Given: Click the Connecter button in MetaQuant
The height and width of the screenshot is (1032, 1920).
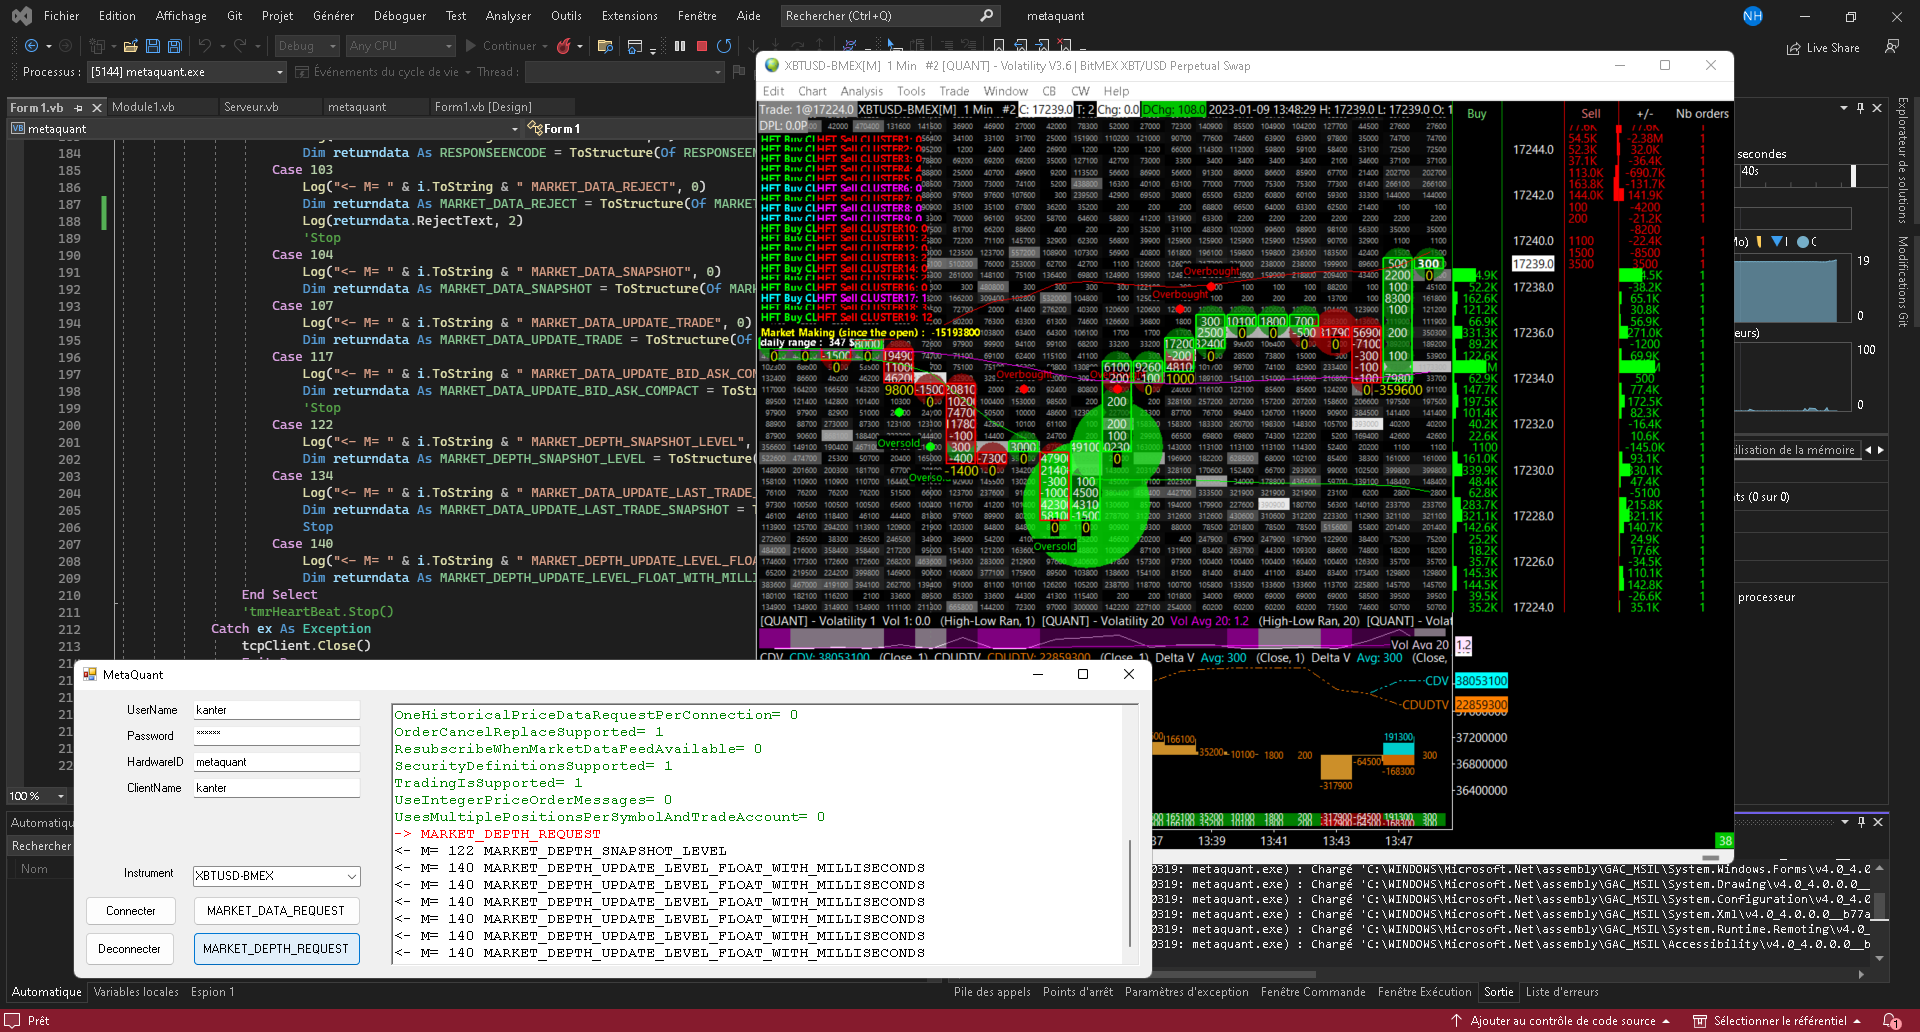Looking at the screenshot, I should click(x=131, y=911).
